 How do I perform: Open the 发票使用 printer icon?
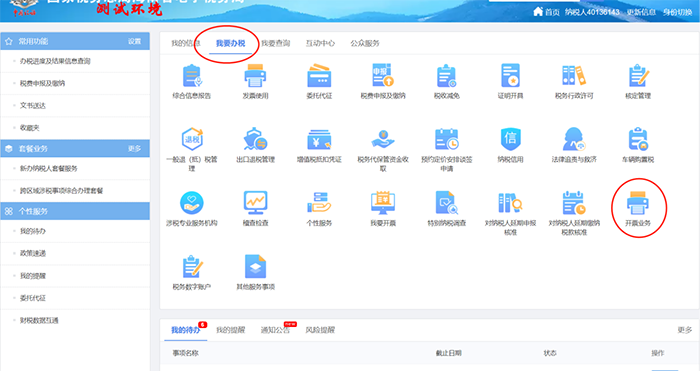[x=255, y=76]
